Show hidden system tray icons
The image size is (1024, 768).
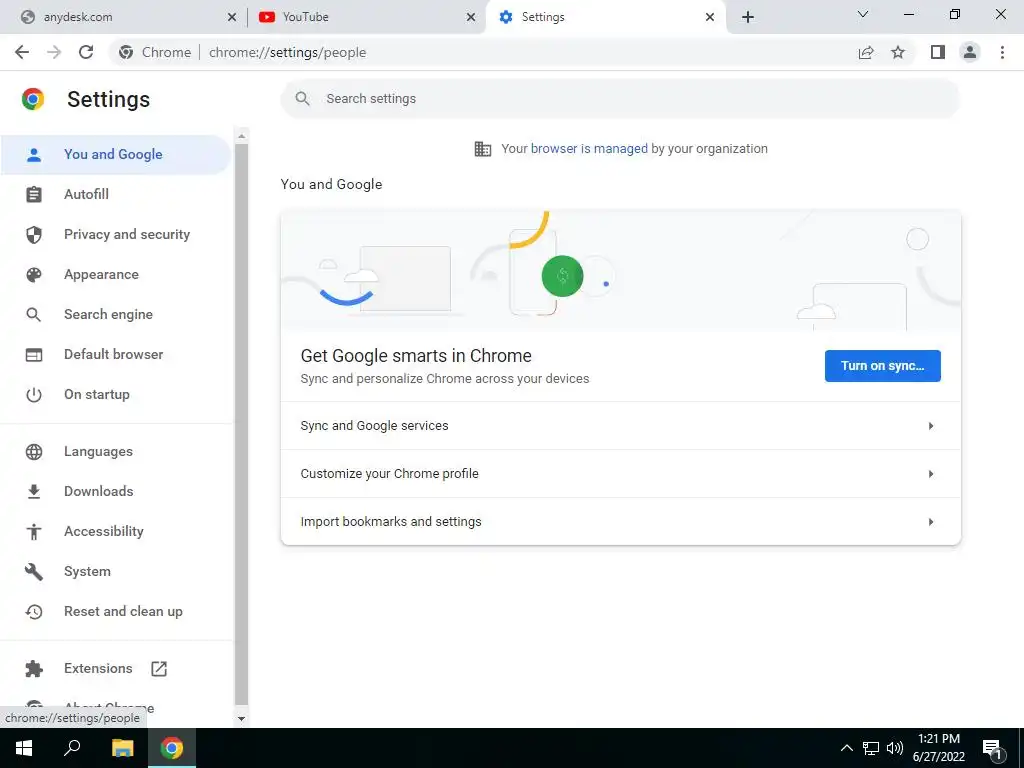point(846,748)
